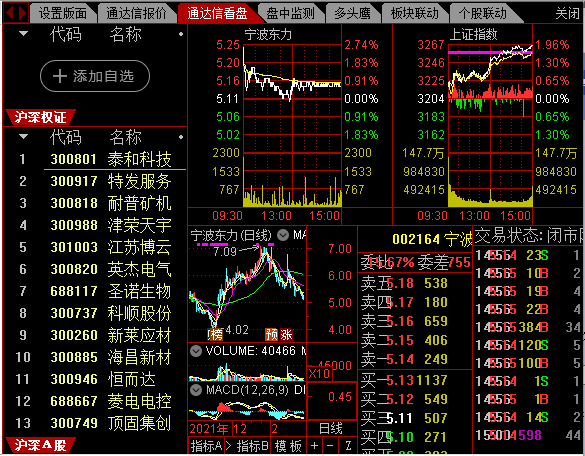The height and width of the screenshot is (456, 585).
Task: Zoom in chart with plus button
Action: pos(315,446)
